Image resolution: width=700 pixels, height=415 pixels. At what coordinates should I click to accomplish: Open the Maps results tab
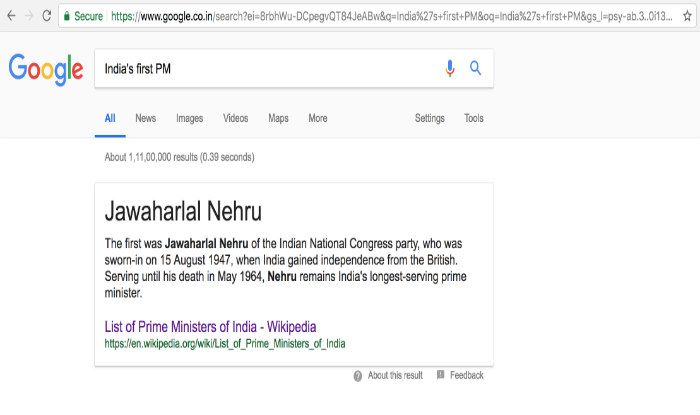(x=278, y=118)
